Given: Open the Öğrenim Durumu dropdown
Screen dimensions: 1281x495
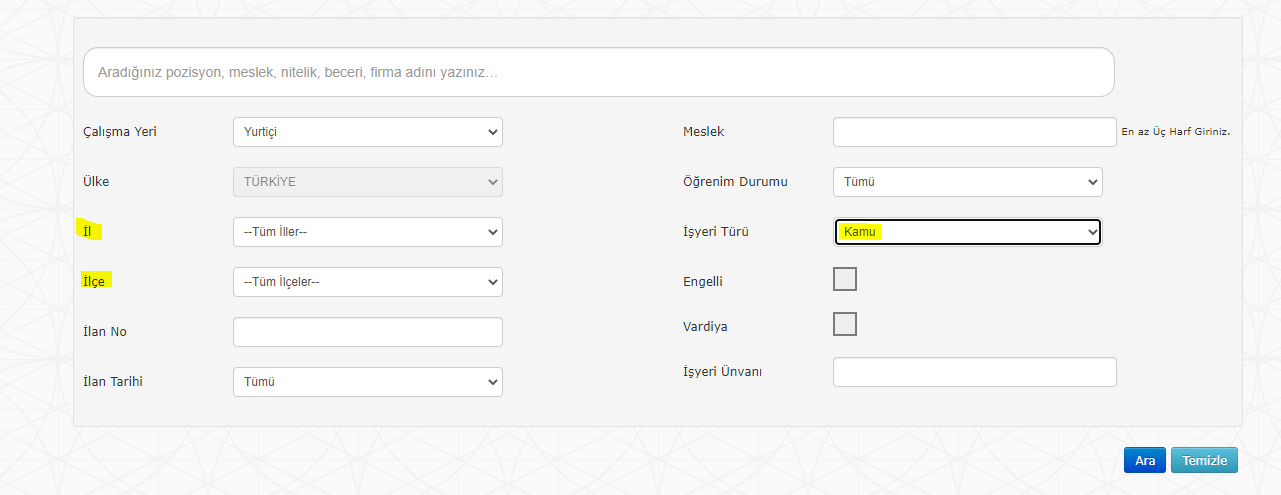Looking at the screenshot, I should (967, 182).
